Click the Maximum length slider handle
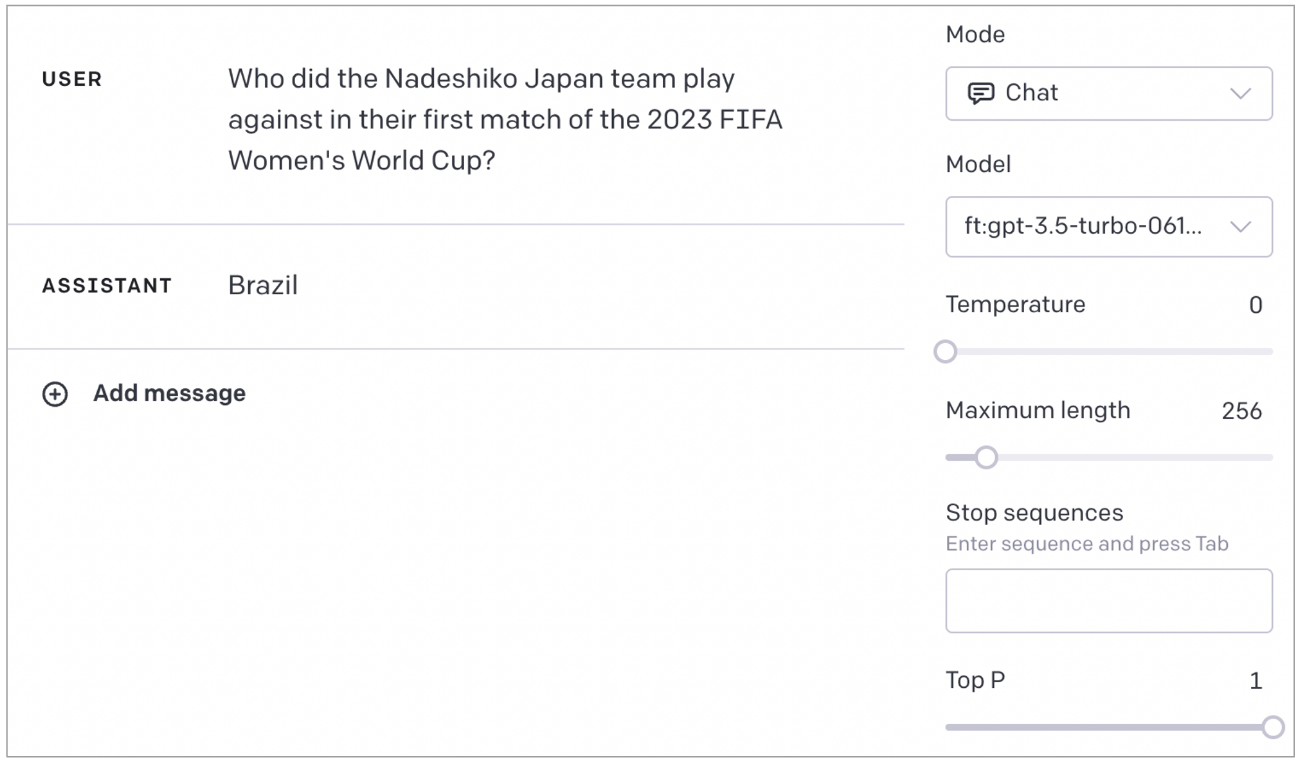Image resolution: width=1302 pixels, height=764 pixels. (x=986, y=458)
